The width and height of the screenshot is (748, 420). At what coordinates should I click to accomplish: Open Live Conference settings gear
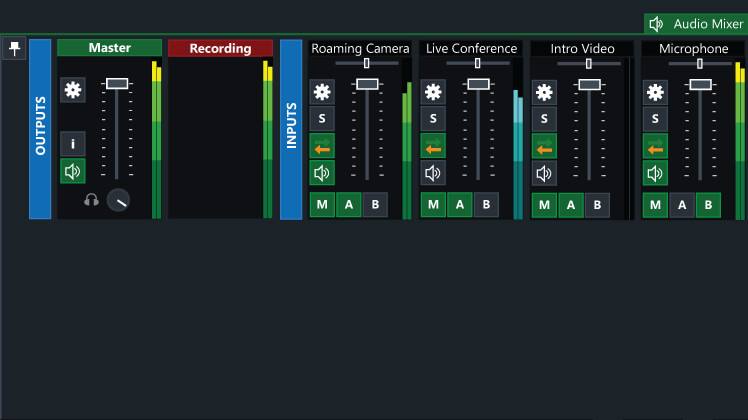(x=433, y=92)
